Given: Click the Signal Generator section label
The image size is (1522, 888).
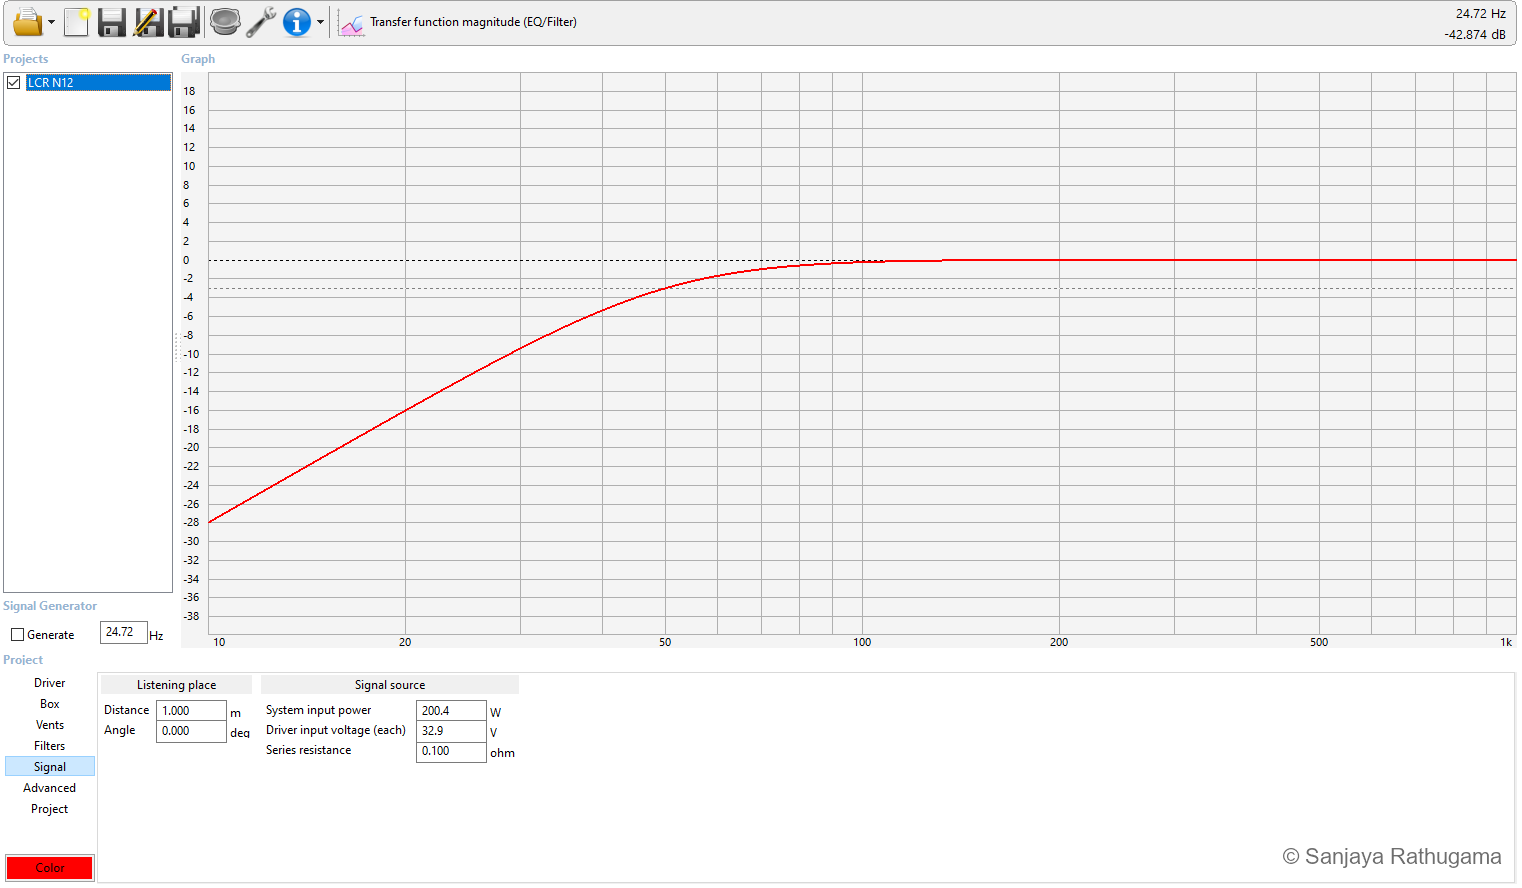Looking at the screenshot, I should tap(50, 606).
